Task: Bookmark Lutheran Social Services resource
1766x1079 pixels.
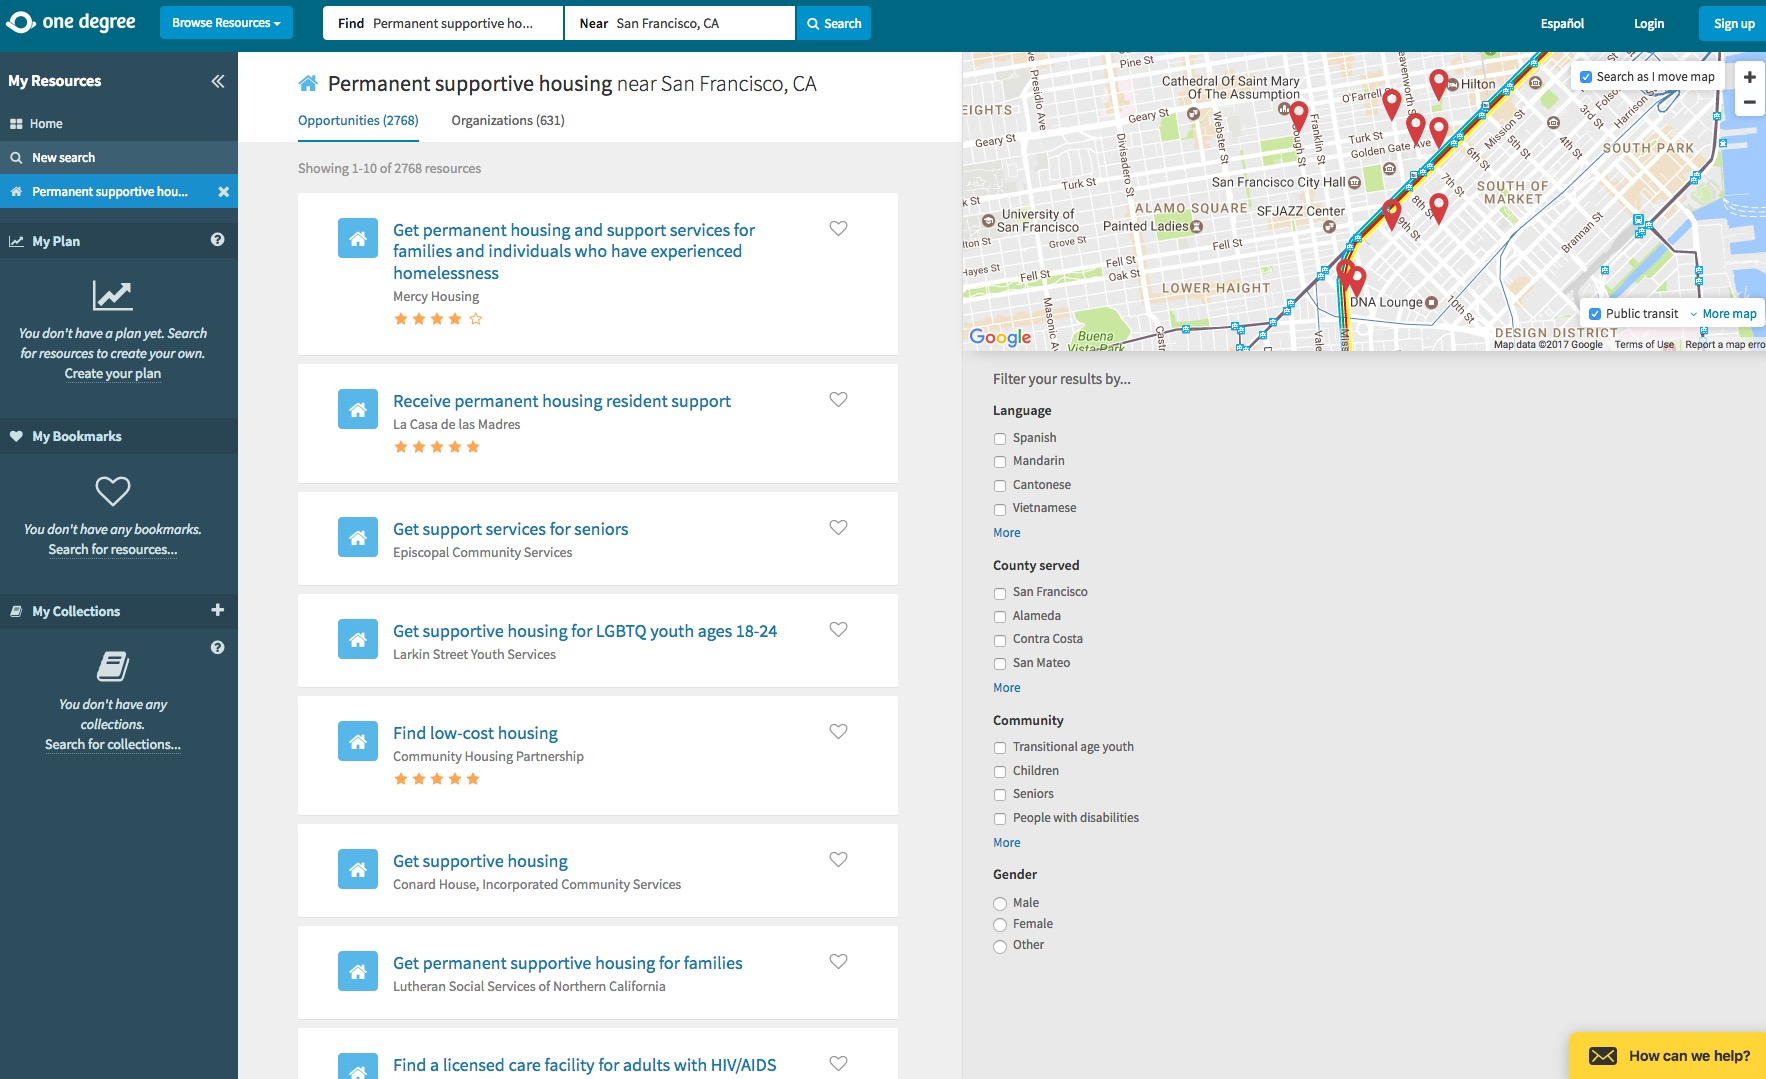Action: pyautogui.click(x=838, y=961)
